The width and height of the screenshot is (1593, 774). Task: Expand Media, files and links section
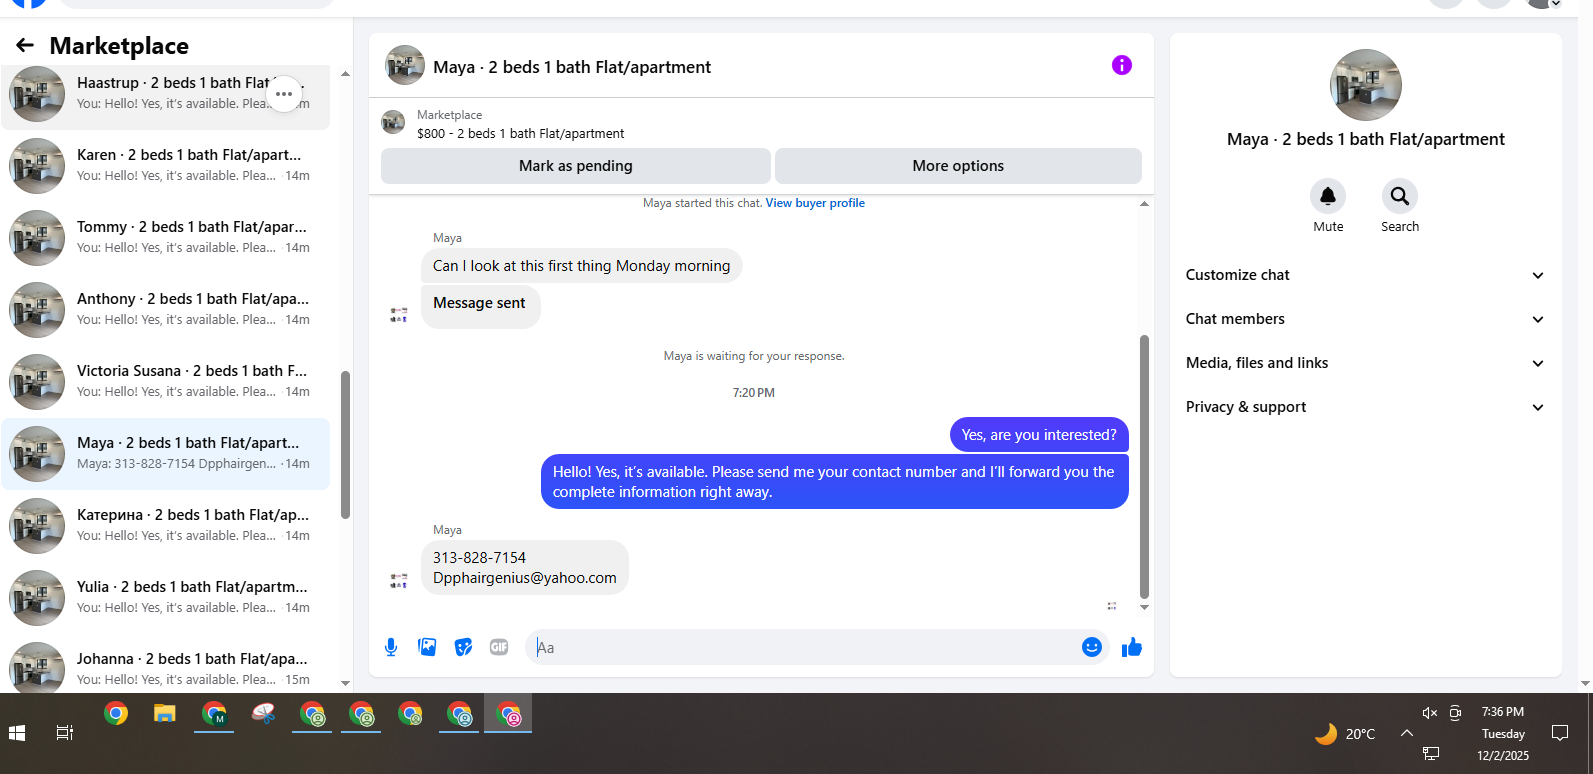[1365, 363]
